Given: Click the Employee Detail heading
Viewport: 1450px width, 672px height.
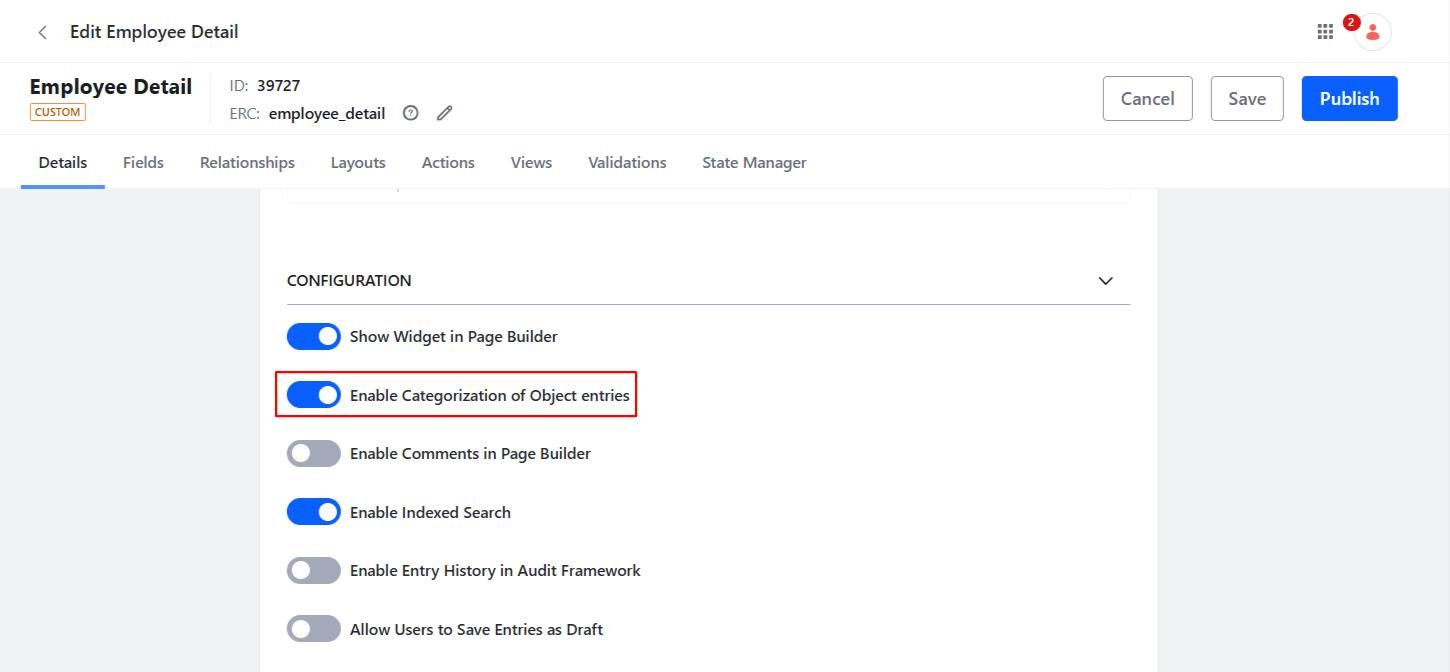Looking at the screenshot, I should pyautogui.click(x=110, y=87).
